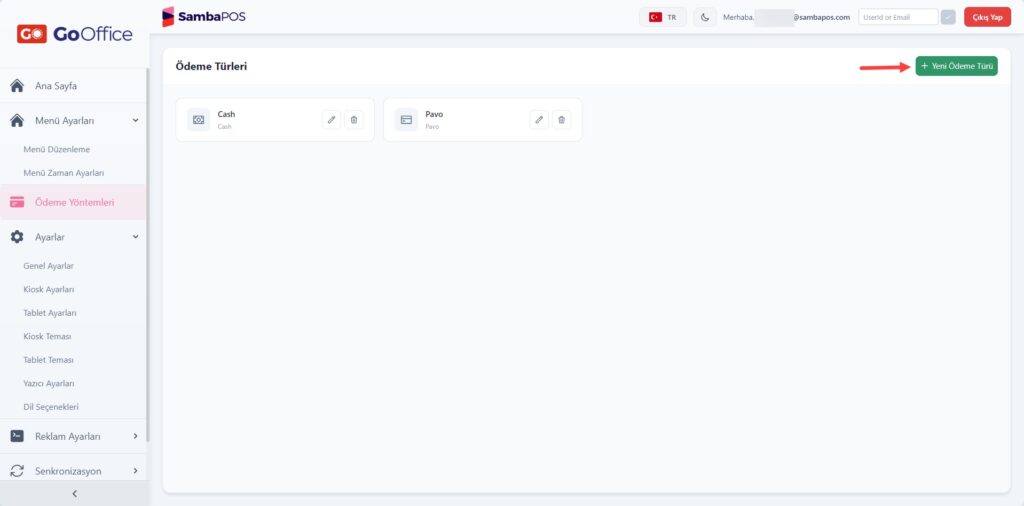Edit the Cash payment type pencil icon

click(x=332, y=119)
